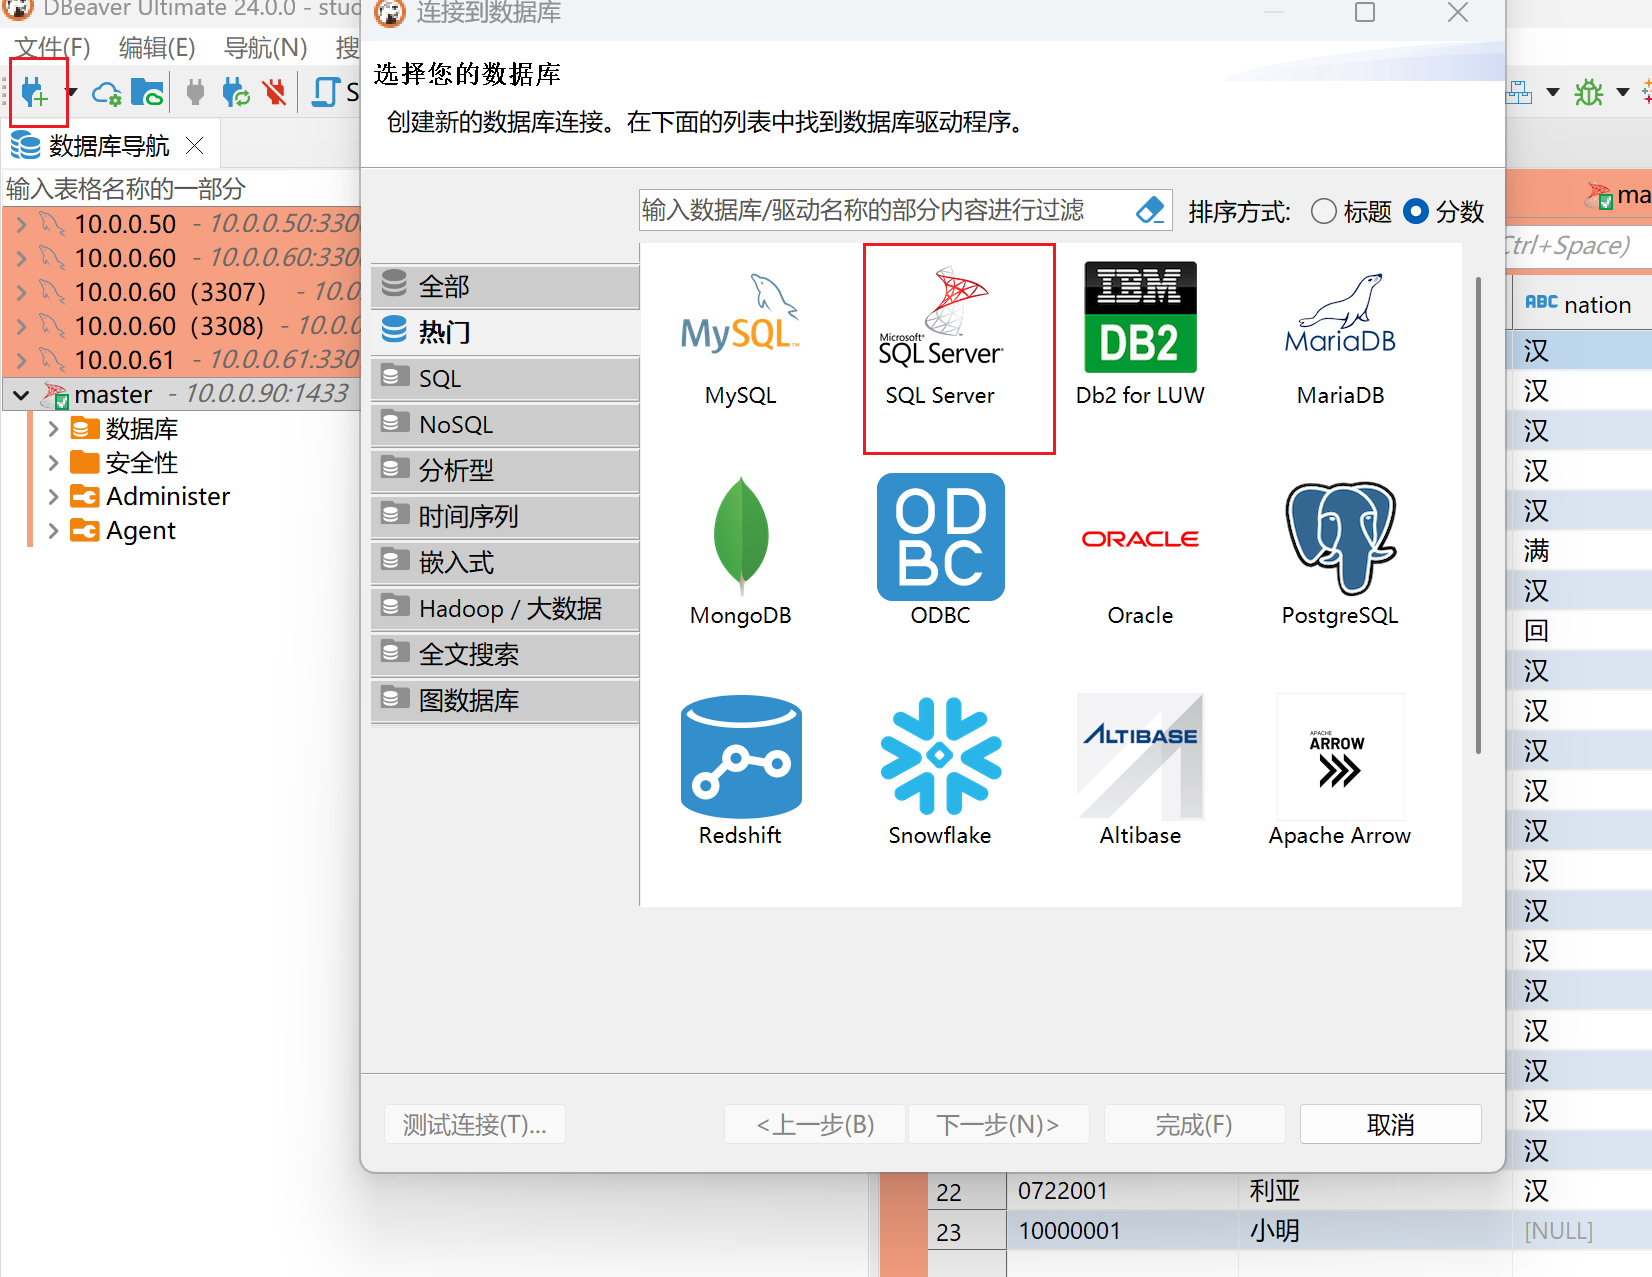
Task: Open dropdown arrow next to bug icon
Action: pyautogui.click(x=1622, y=93)
